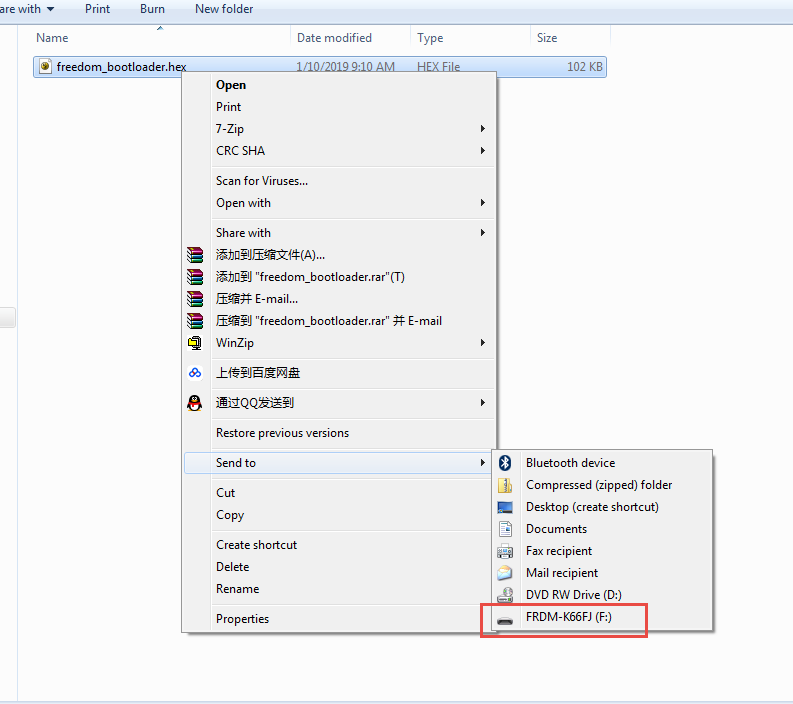Expand the Send to submenu arrow
The image size is (793, 704).
coord(482,463)
